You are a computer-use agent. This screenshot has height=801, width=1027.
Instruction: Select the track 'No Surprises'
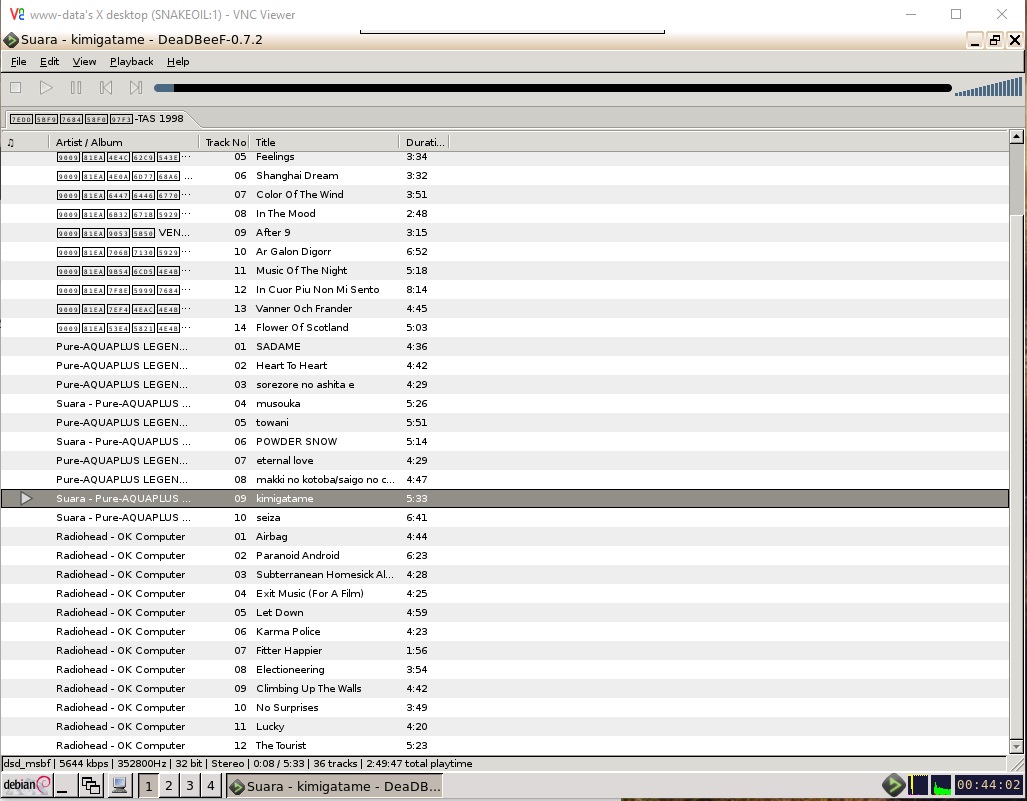tap(504, 707)
